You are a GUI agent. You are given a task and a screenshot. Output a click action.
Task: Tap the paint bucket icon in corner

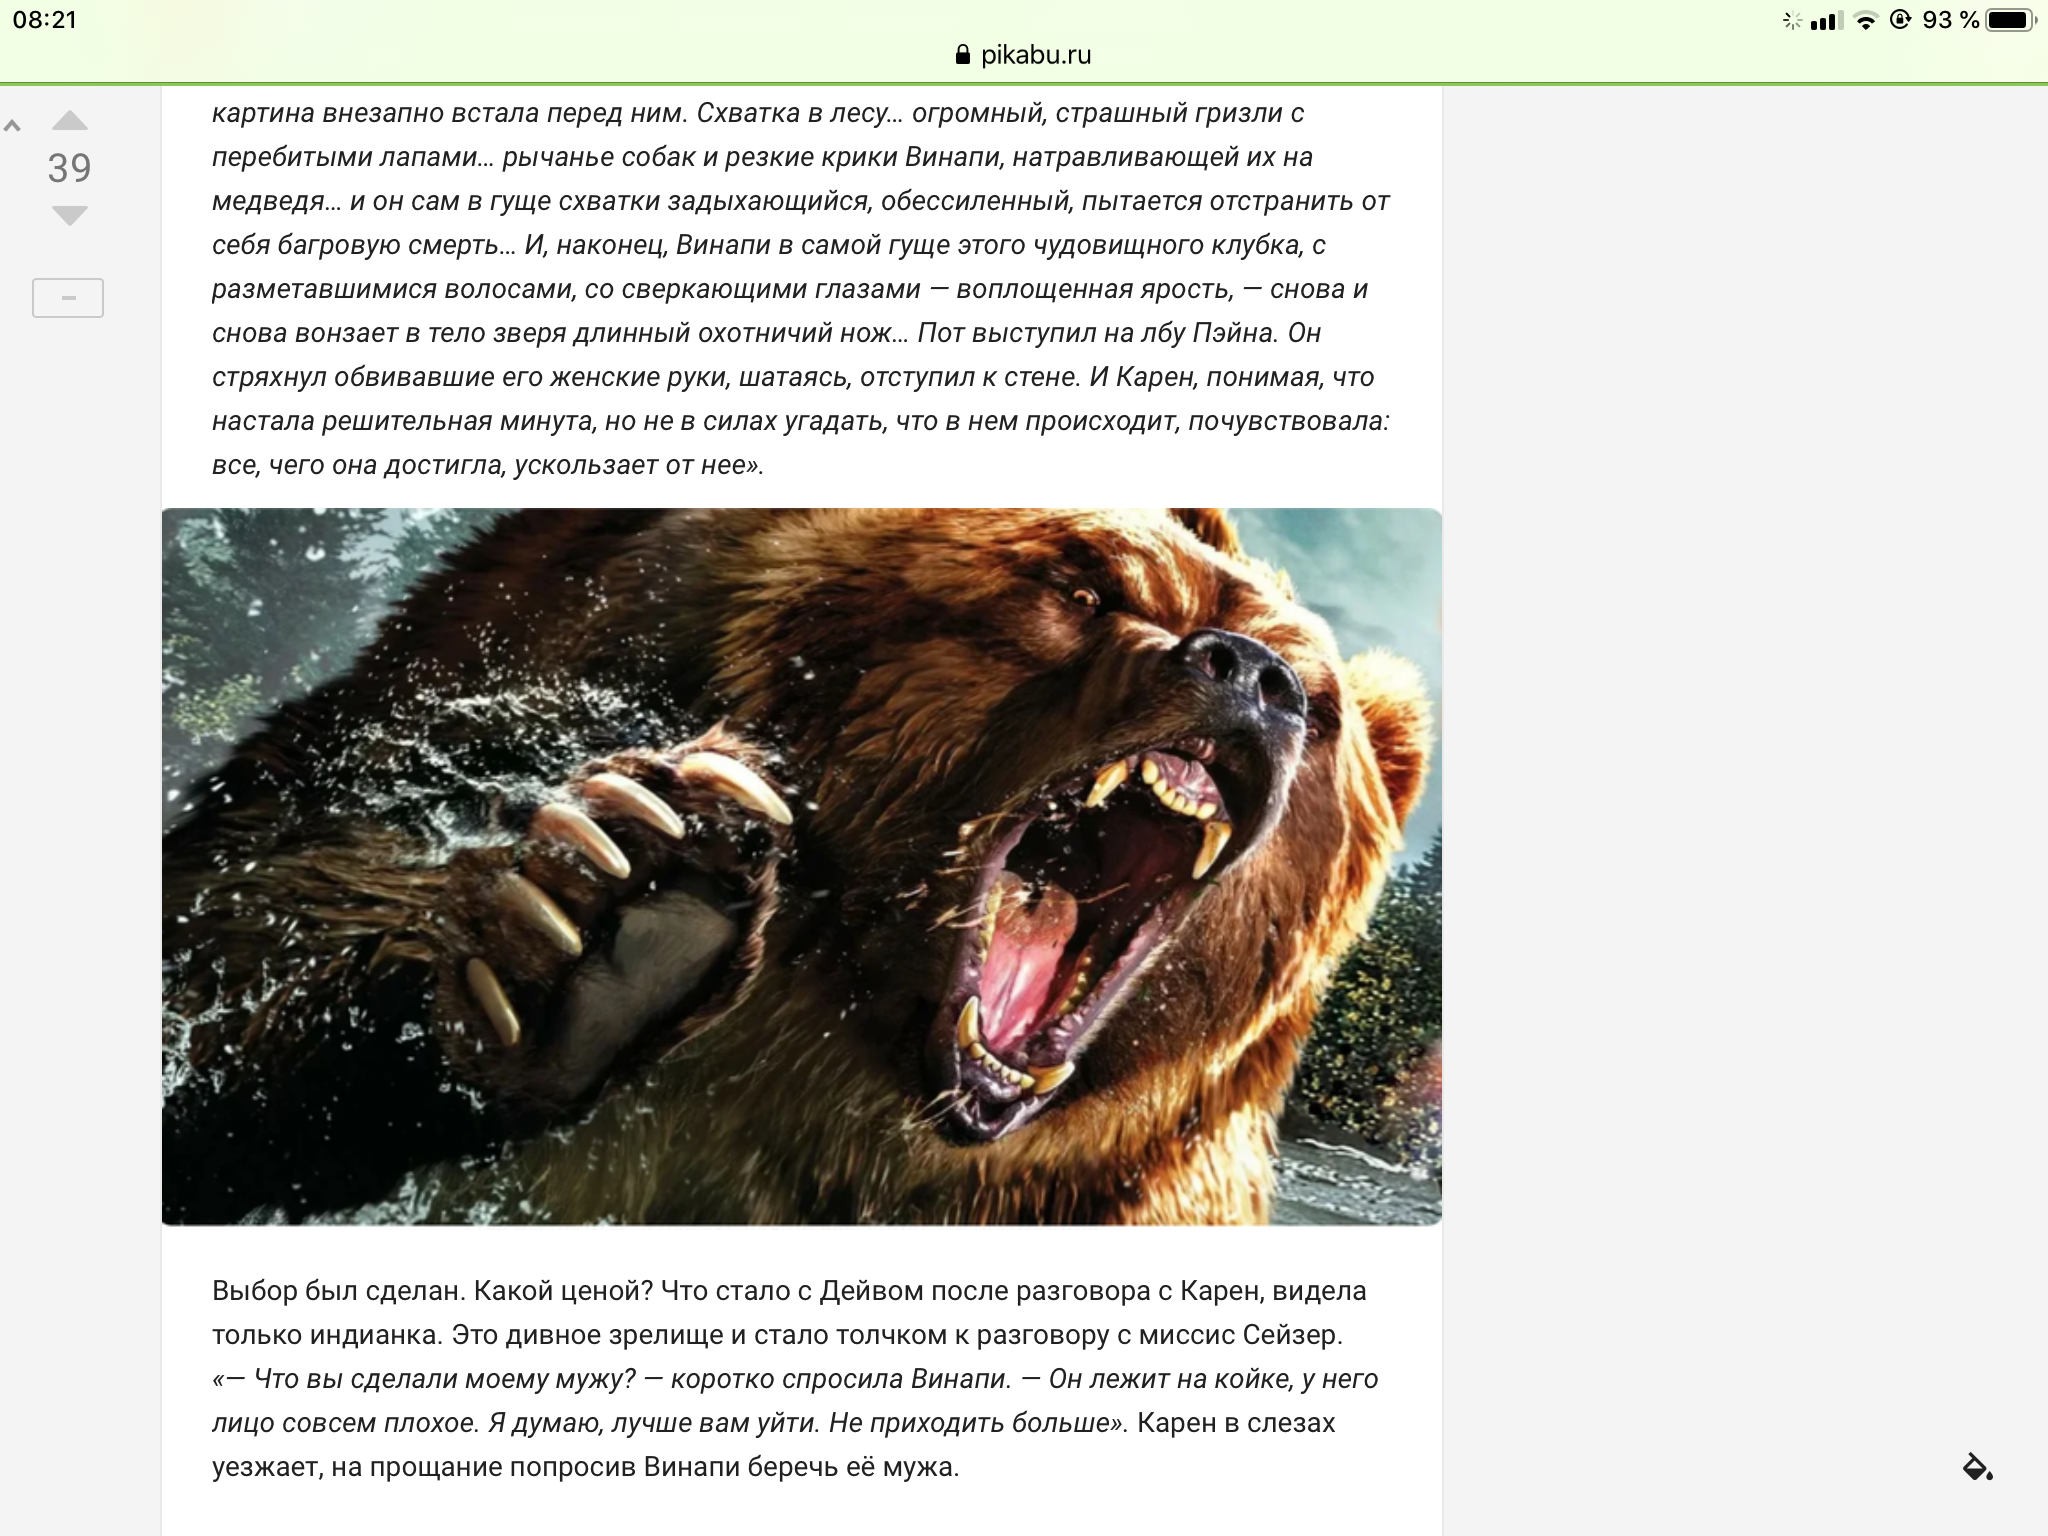click(1977, 1467)
